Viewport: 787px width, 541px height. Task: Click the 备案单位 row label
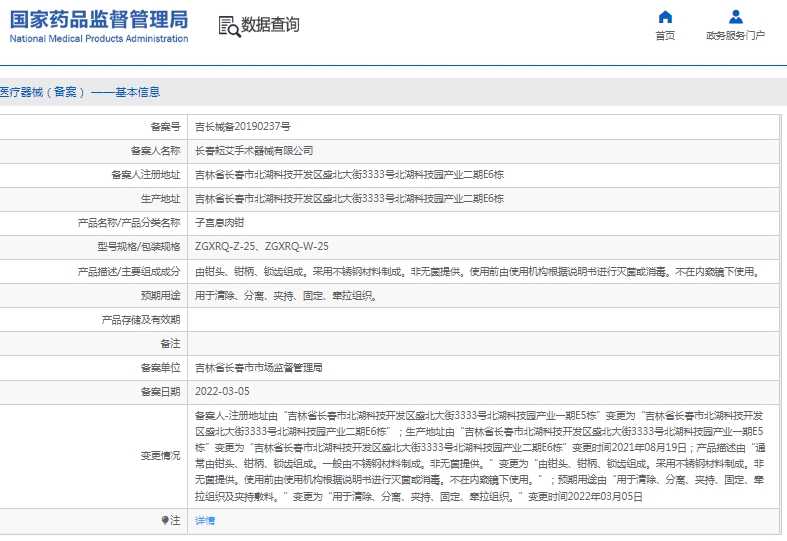click(160, 368)
